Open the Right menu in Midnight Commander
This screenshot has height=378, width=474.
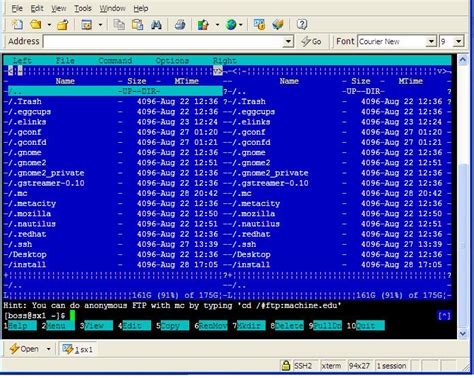[x=225, y=61]
